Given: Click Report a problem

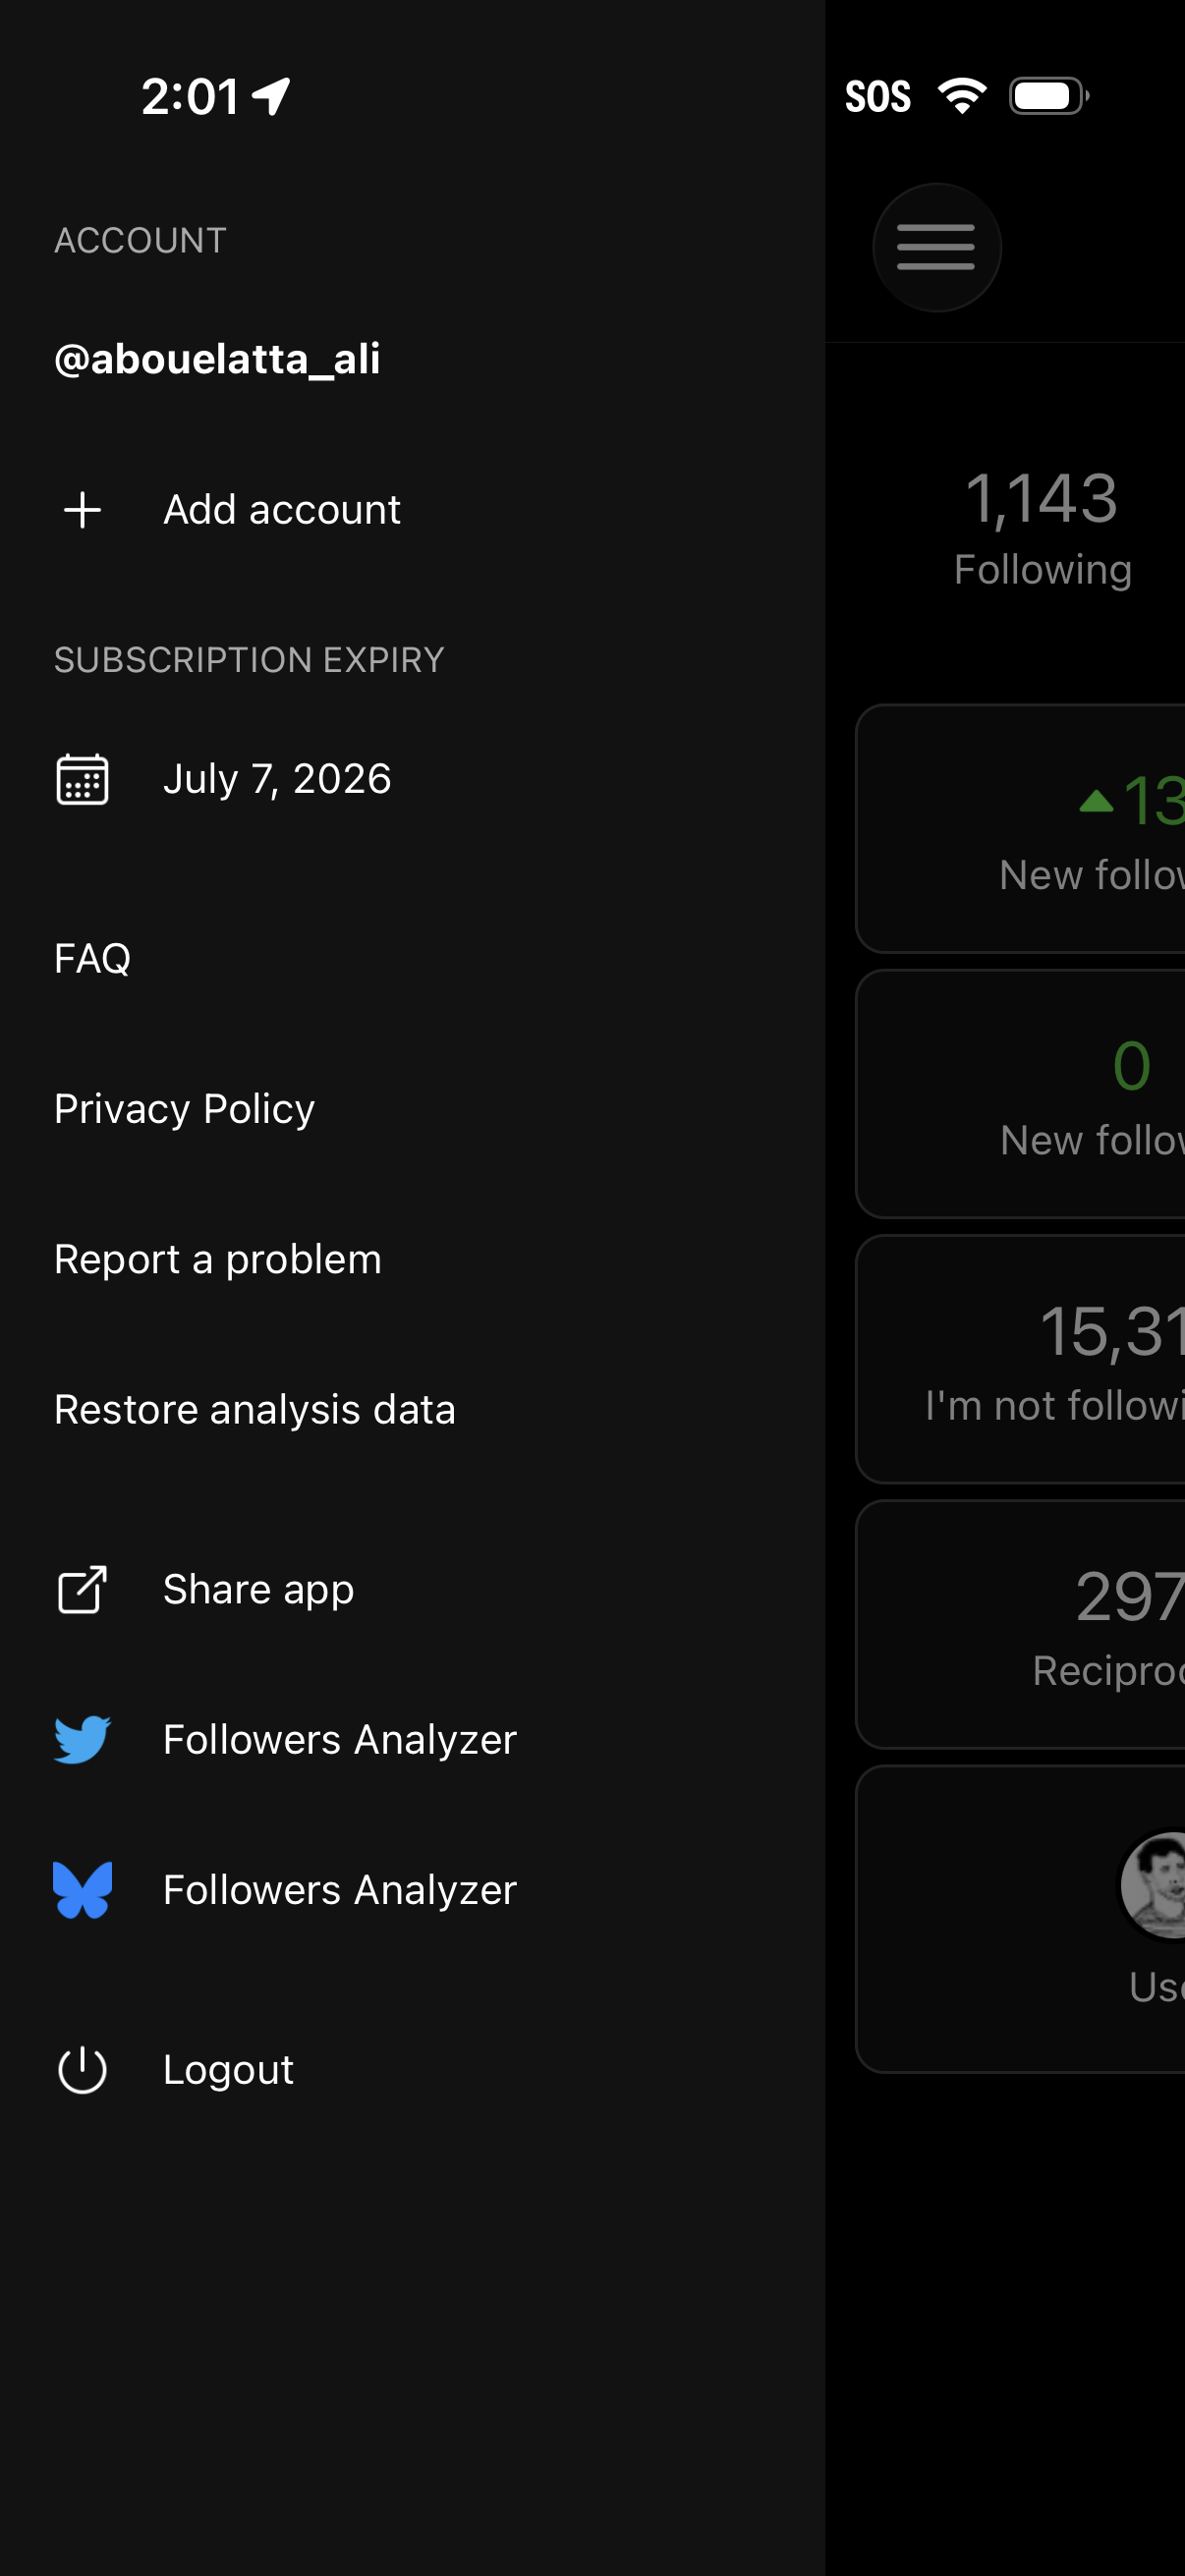Looking at the screenshot, I should [x=217, y=1259].
